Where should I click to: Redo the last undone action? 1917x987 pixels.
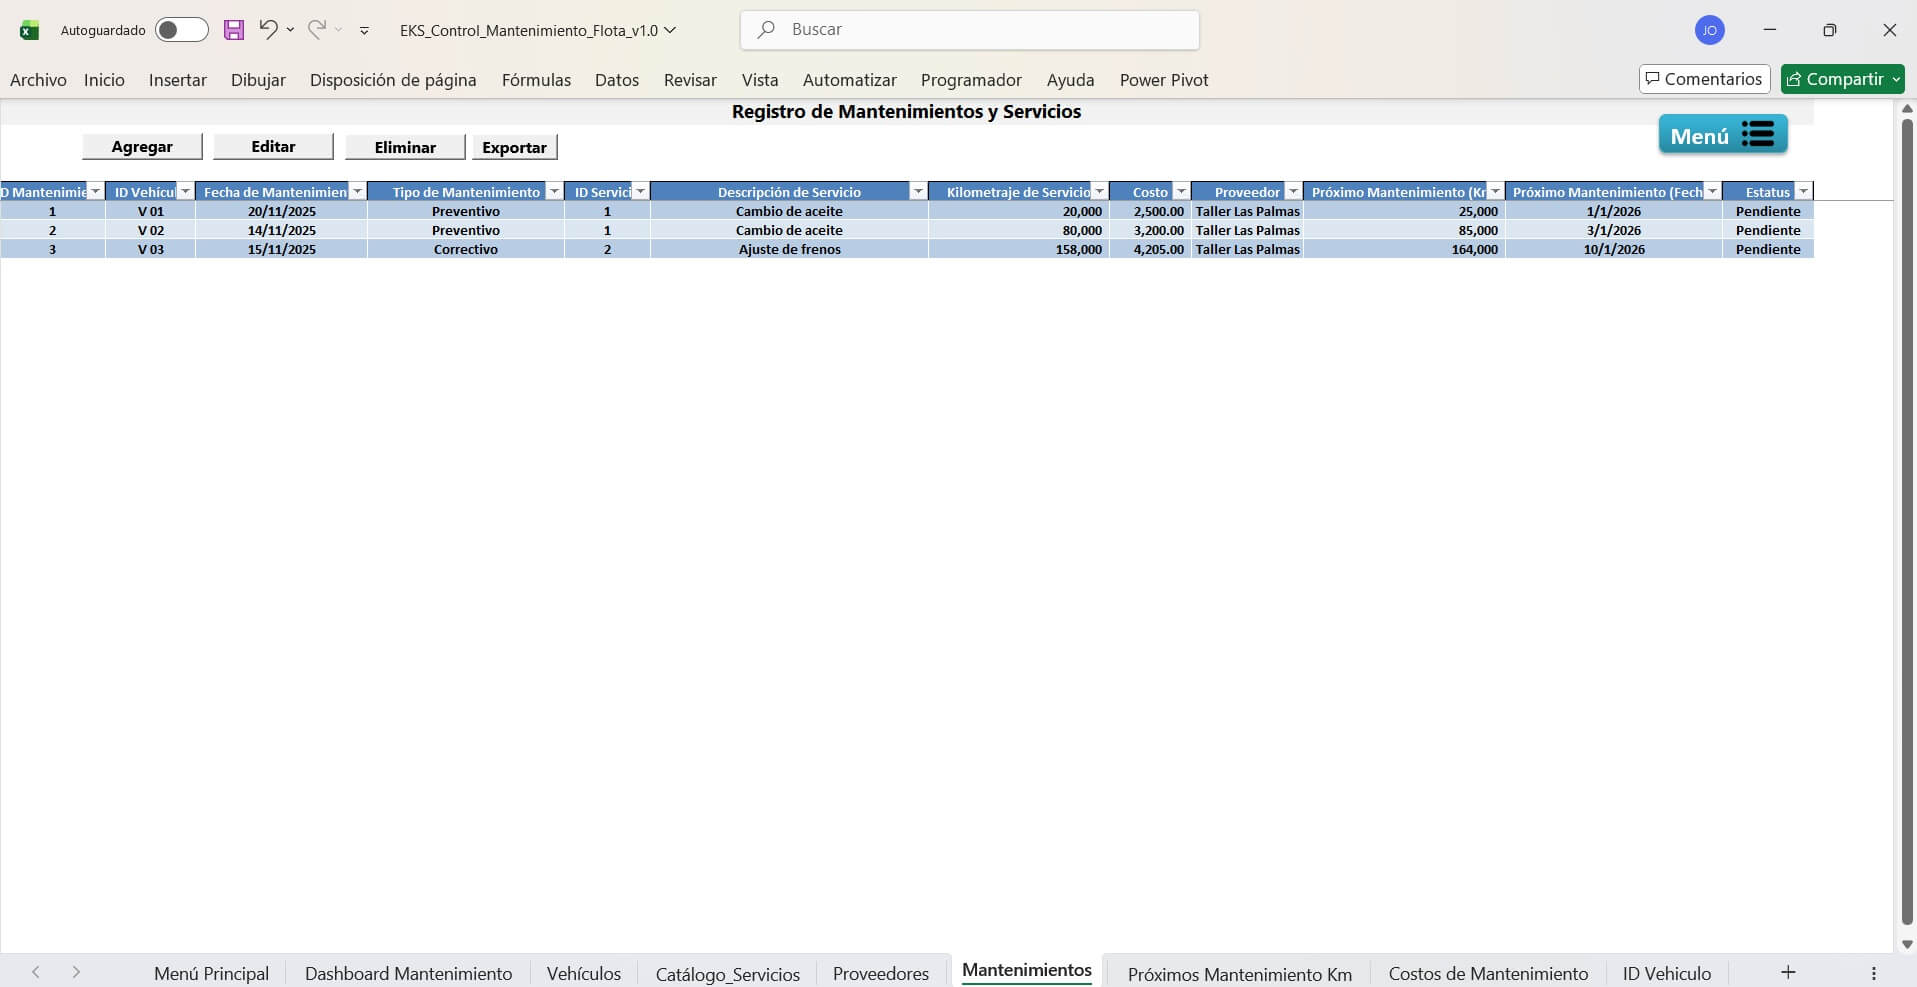[317, 29]
